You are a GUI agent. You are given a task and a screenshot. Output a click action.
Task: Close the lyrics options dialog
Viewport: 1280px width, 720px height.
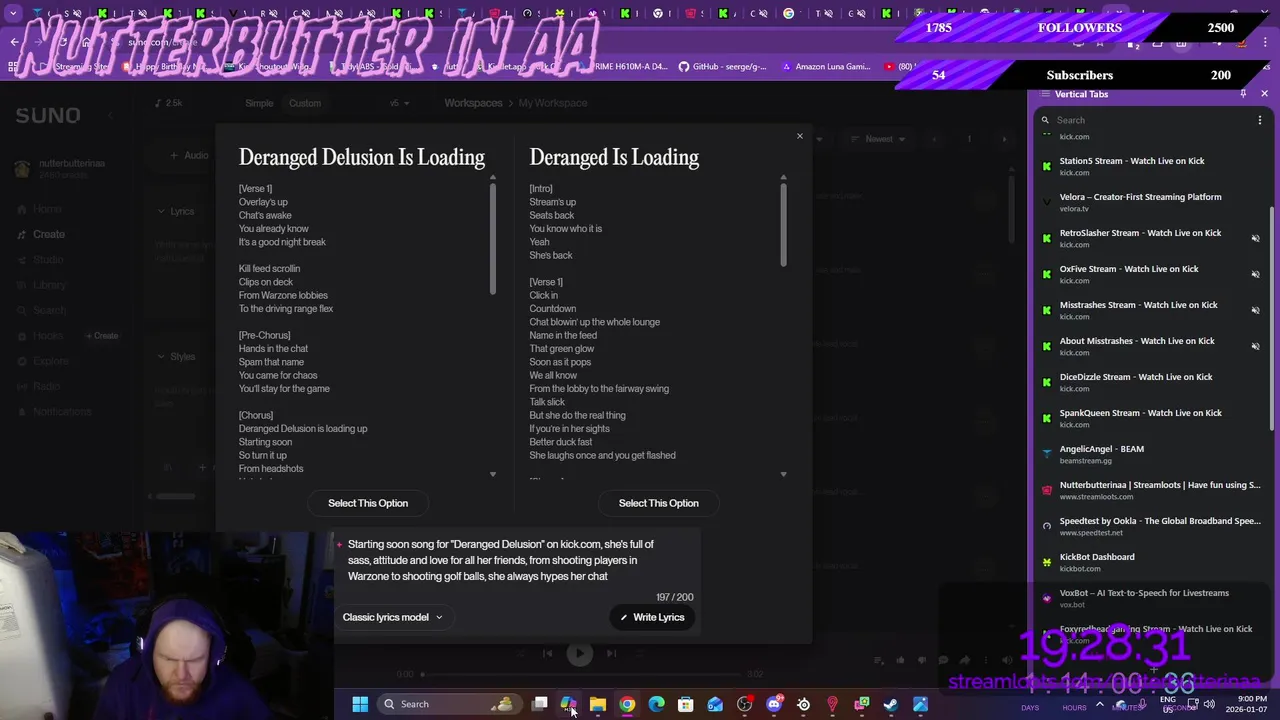[799, 136]
